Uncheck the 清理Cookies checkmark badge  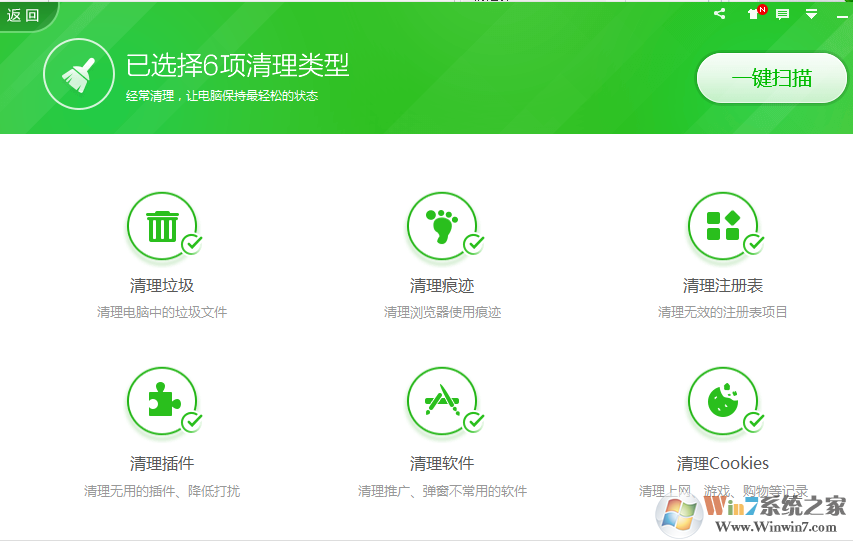coord(754,422)
